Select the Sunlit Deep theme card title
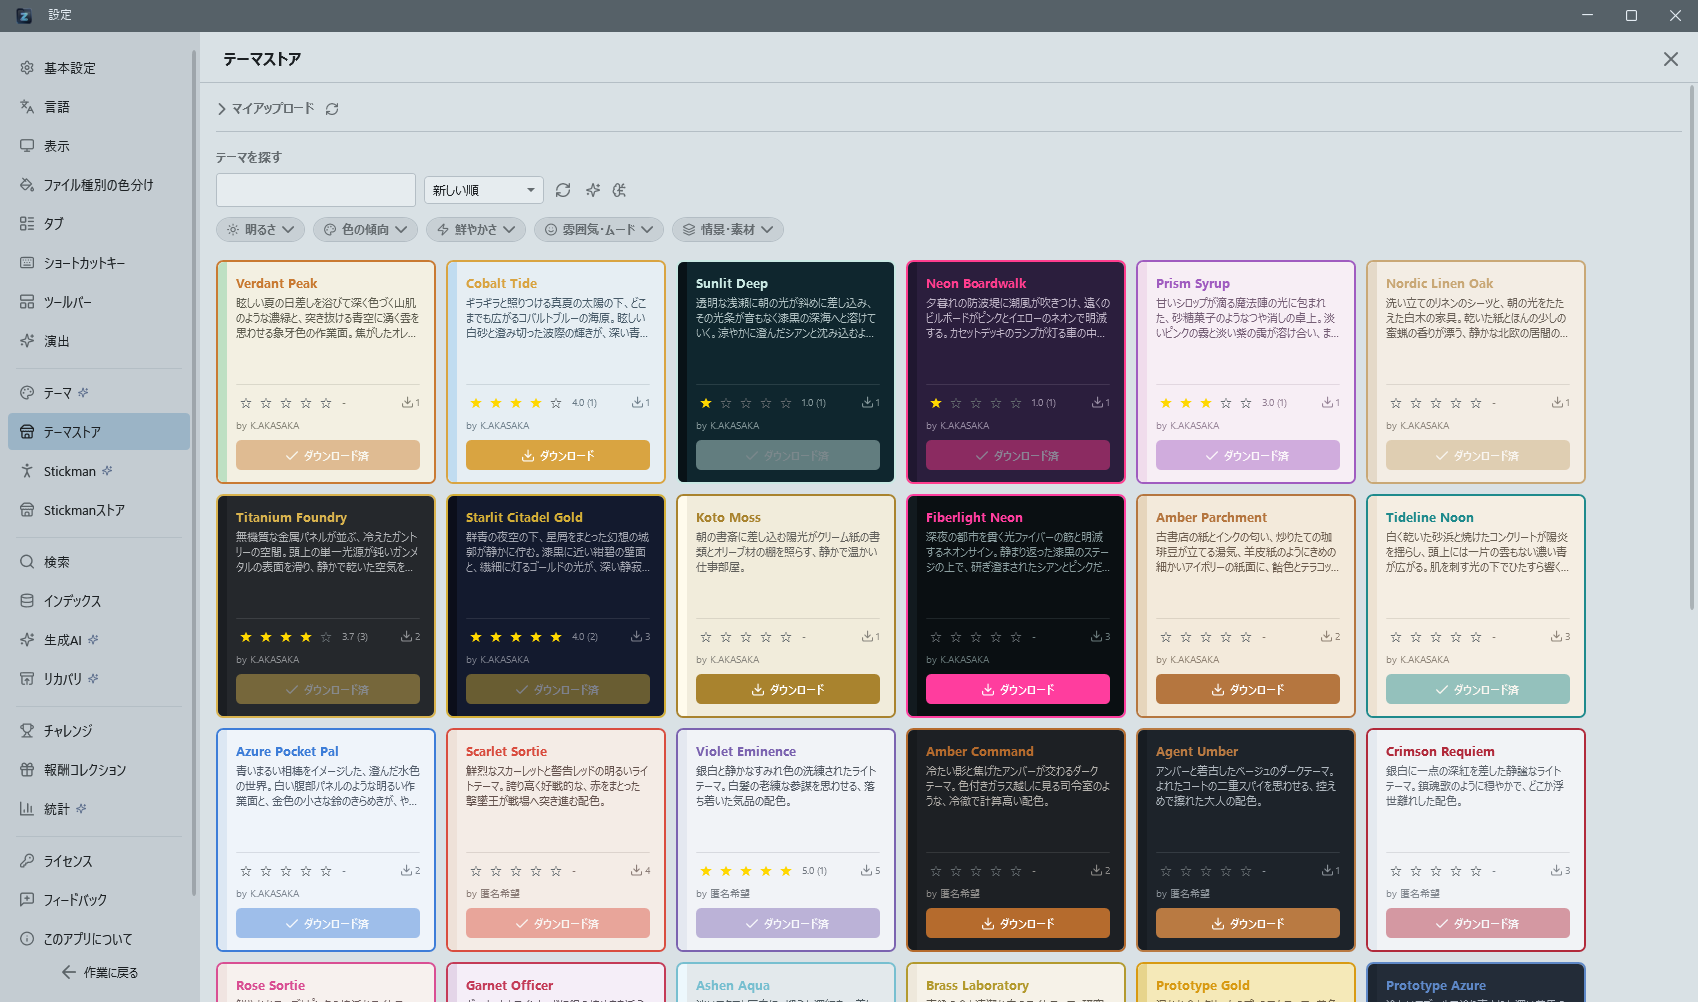 tap(732, 283)
